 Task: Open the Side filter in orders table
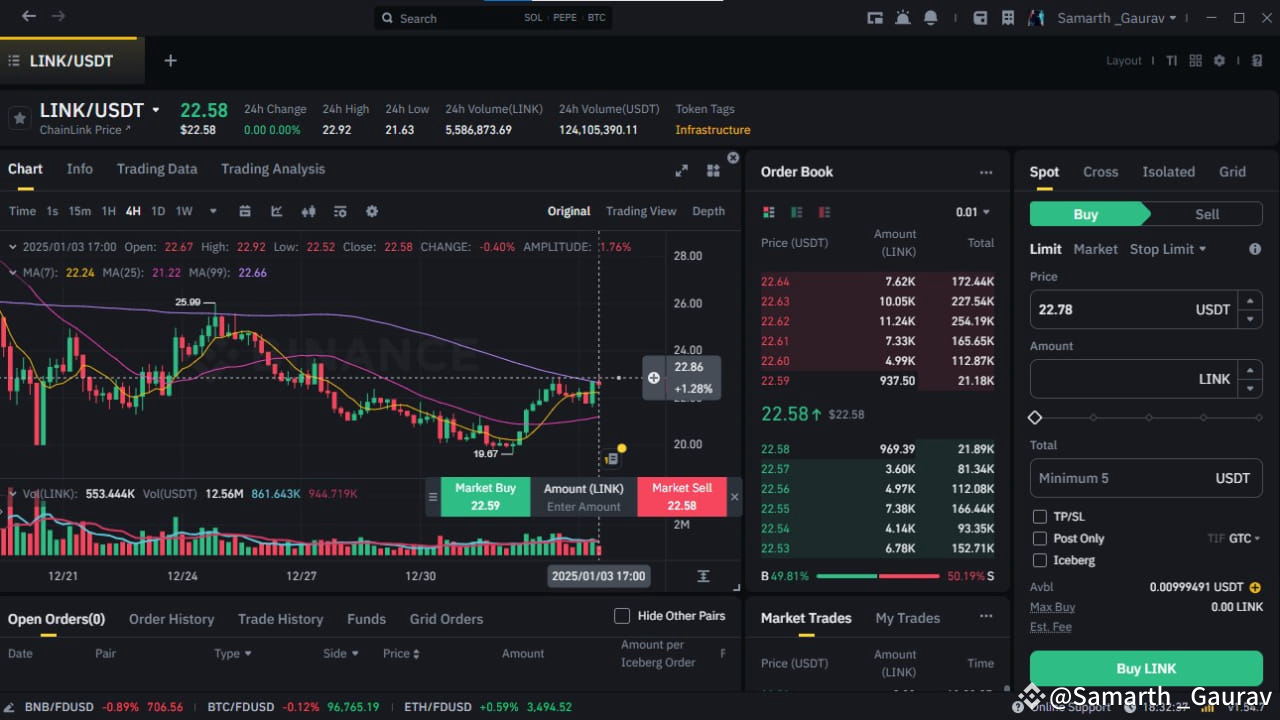click(x=340, y=653)
